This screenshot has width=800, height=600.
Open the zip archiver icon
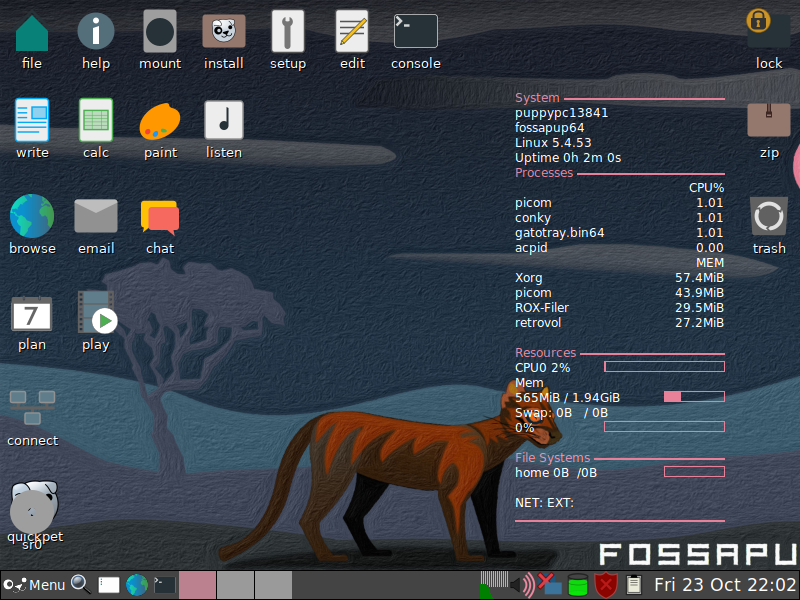[768, 120]
